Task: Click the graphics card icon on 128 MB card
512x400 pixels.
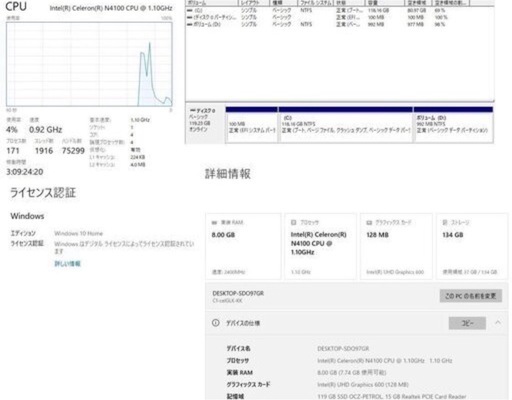Action: 369,222
